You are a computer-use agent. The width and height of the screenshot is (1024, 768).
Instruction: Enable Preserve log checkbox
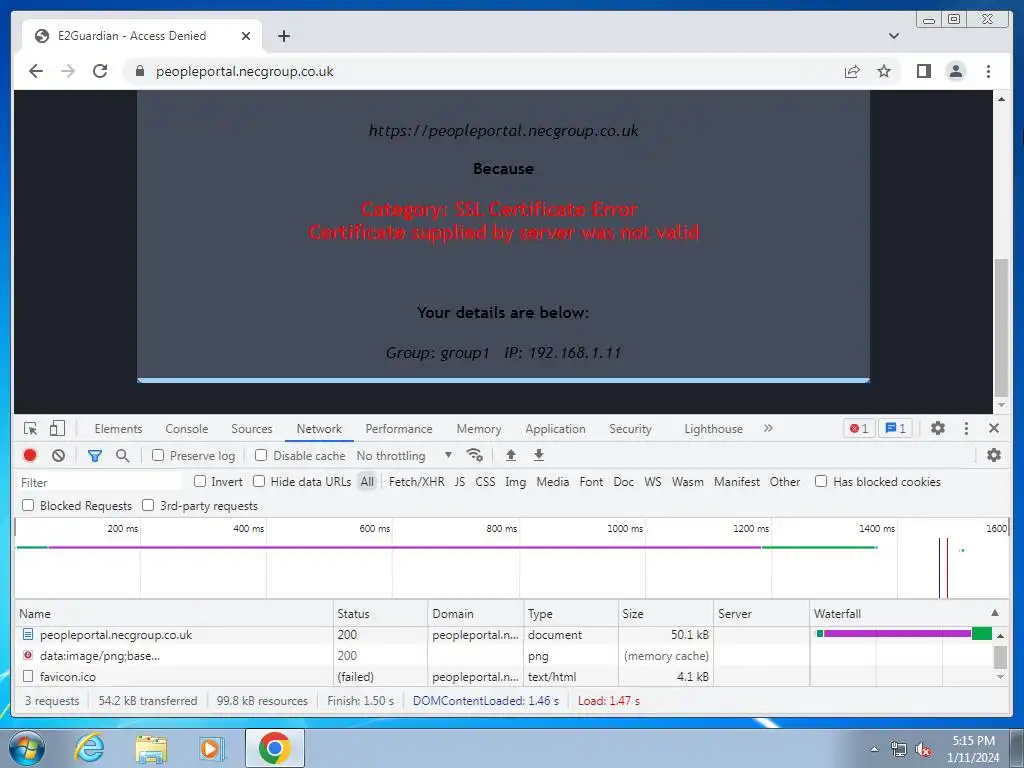[158, 455]
